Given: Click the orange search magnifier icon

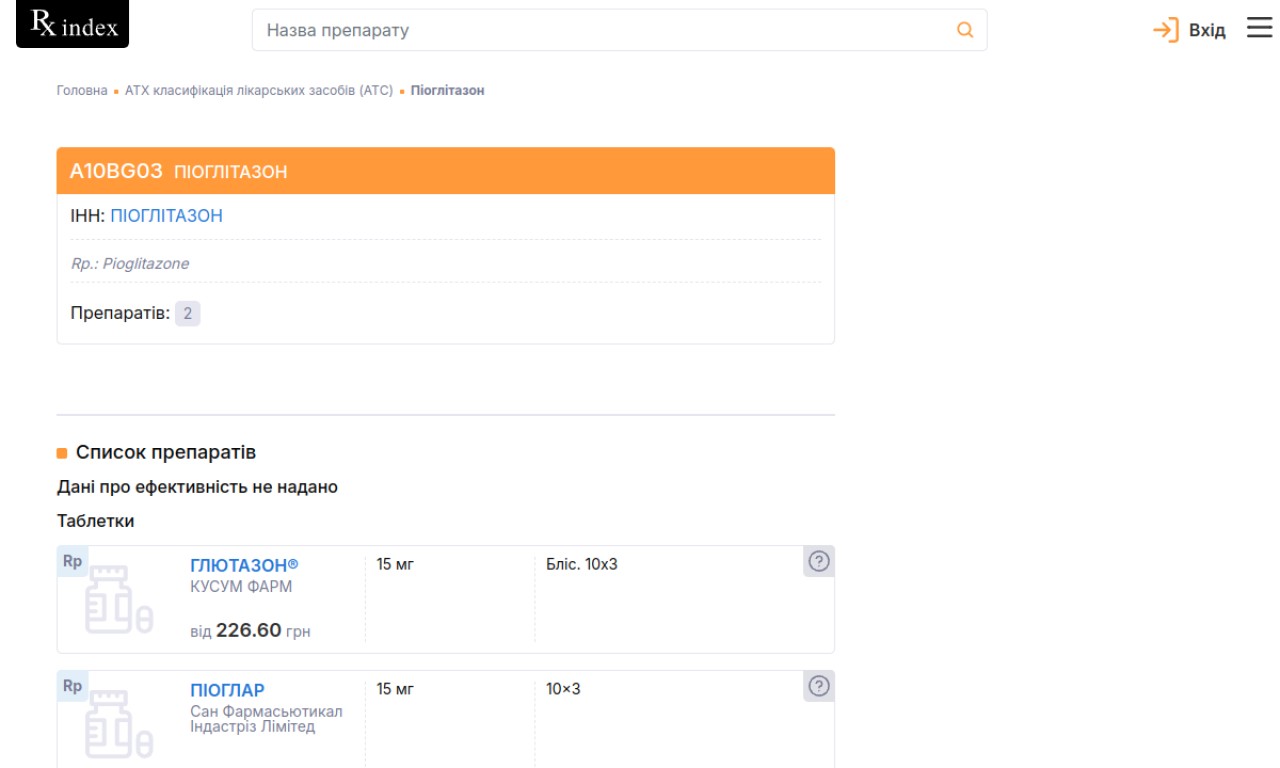Looking at the screenshot, I should tap(965, 30).
